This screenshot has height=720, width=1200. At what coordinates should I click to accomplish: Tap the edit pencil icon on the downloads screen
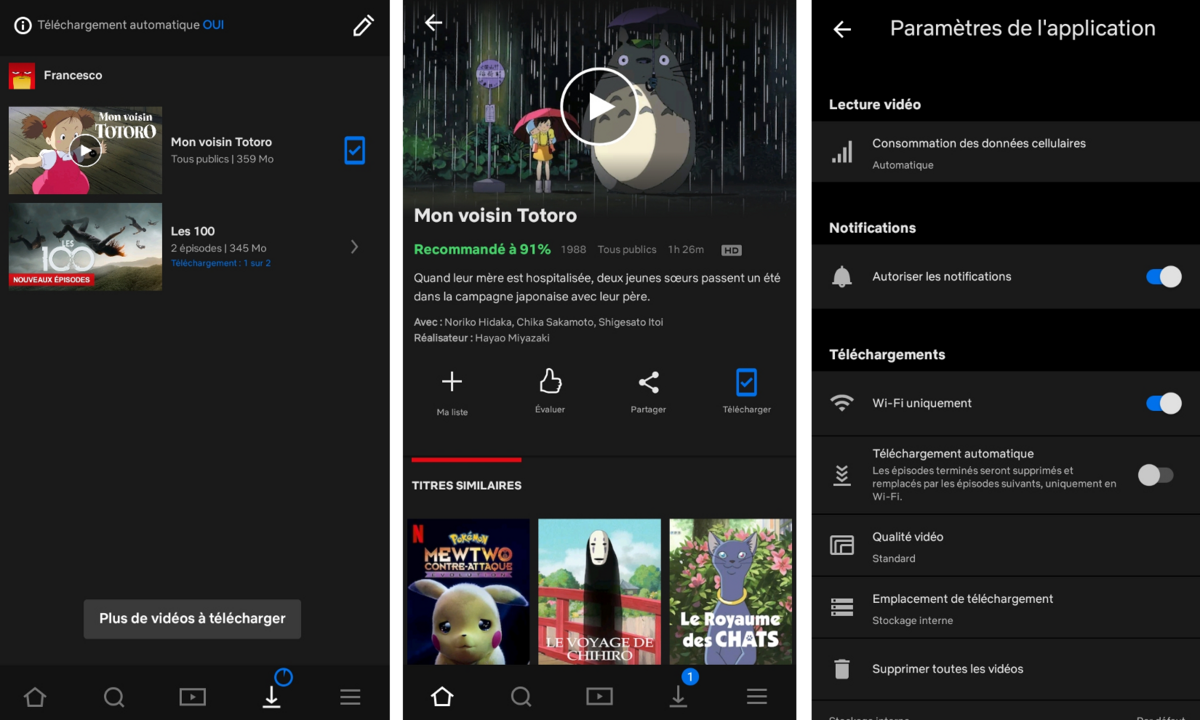tap(363, 25)
